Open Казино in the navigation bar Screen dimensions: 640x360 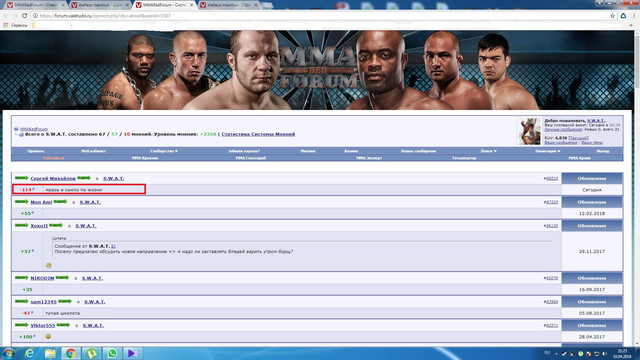(x=351, y=151)
